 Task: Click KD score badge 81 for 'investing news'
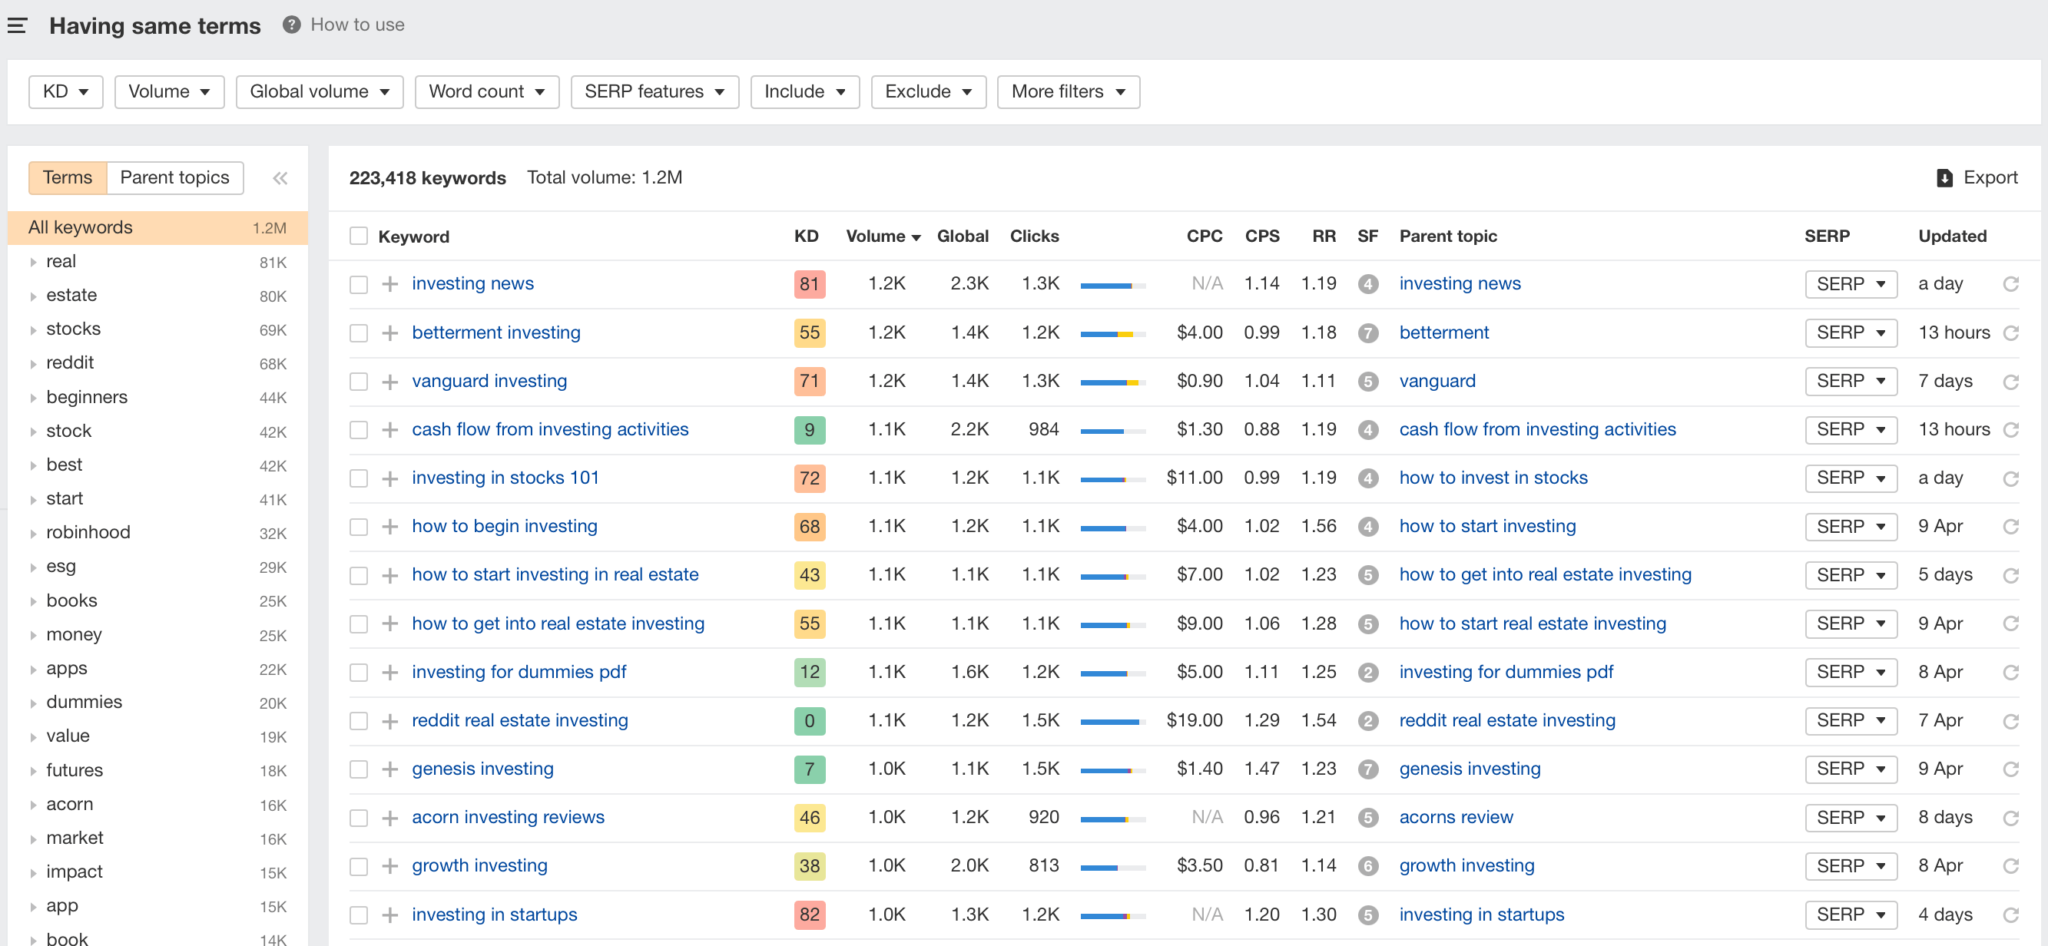pos(809,284)
